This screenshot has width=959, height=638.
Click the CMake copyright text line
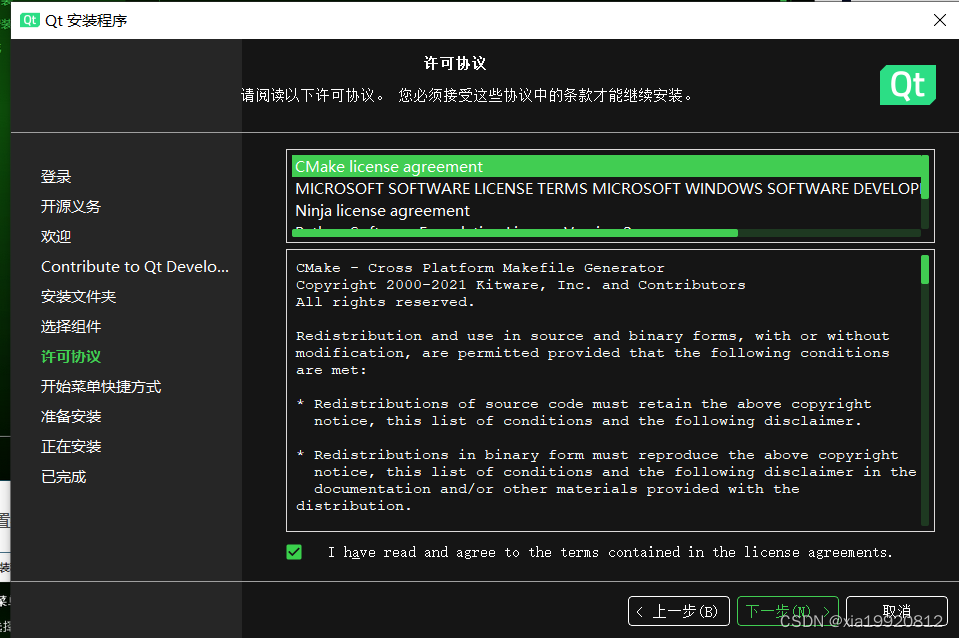pyautogui.click(x=520, y=285)
